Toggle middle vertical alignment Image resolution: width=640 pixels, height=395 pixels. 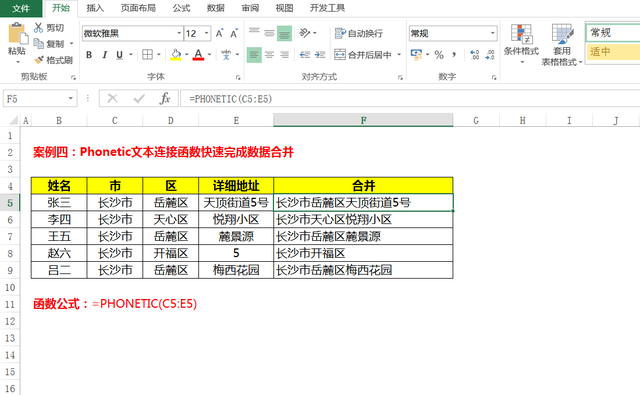click(x=269, y=33)
